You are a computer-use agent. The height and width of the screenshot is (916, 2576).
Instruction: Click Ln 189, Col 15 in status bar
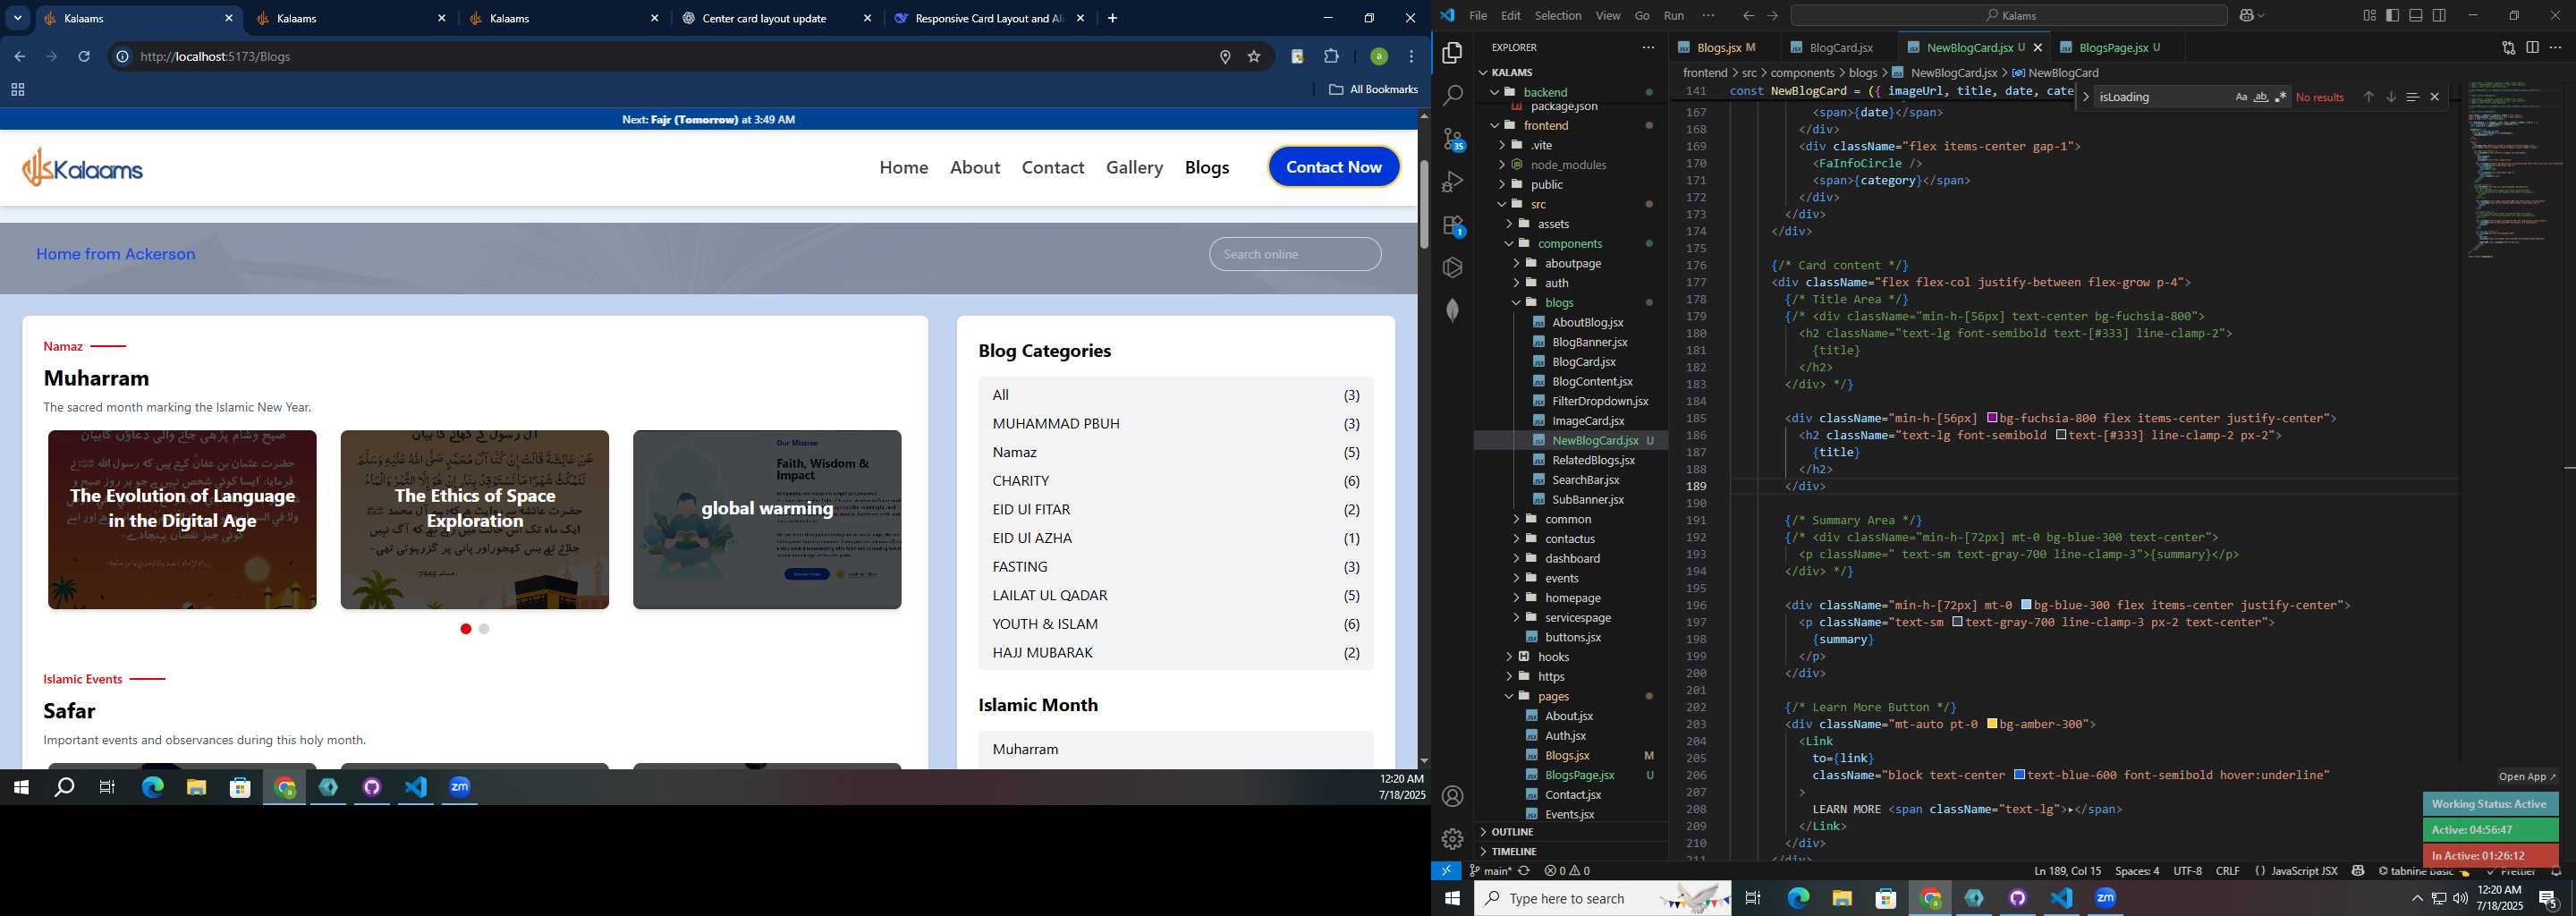2068,871
